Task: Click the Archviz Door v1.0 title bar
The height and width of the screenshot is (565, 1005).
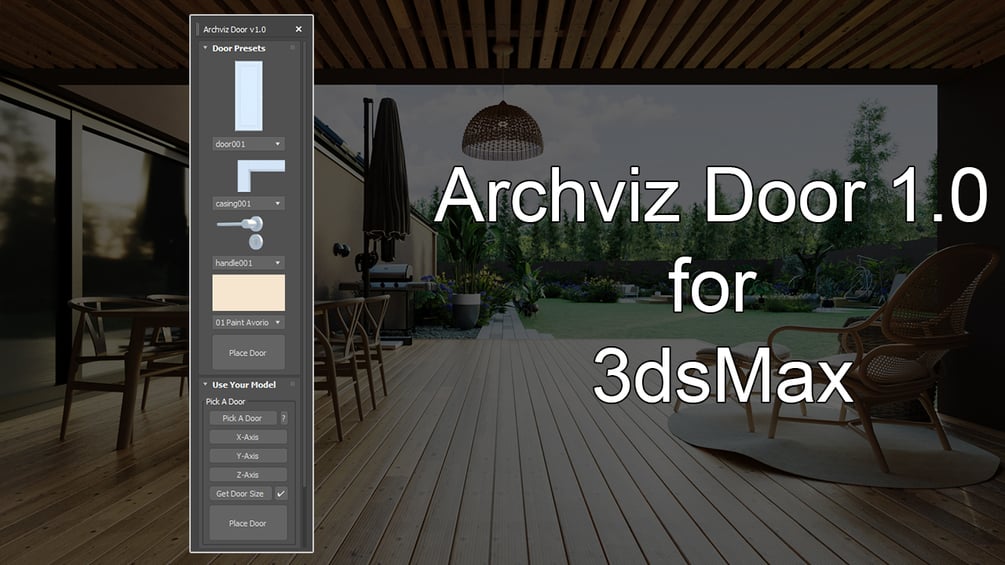Action: (244, 29)
